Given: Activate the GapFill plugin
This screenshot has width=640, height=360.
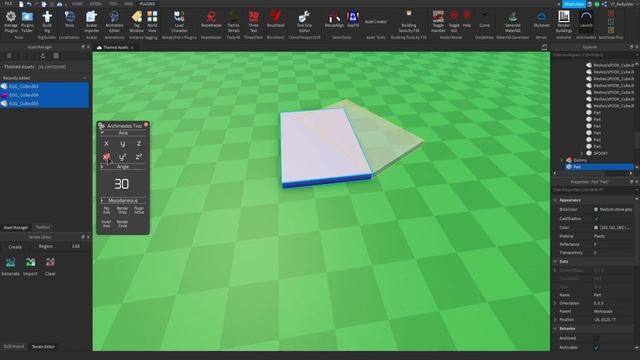Looking at the screenshot, I should pos(353,20).
